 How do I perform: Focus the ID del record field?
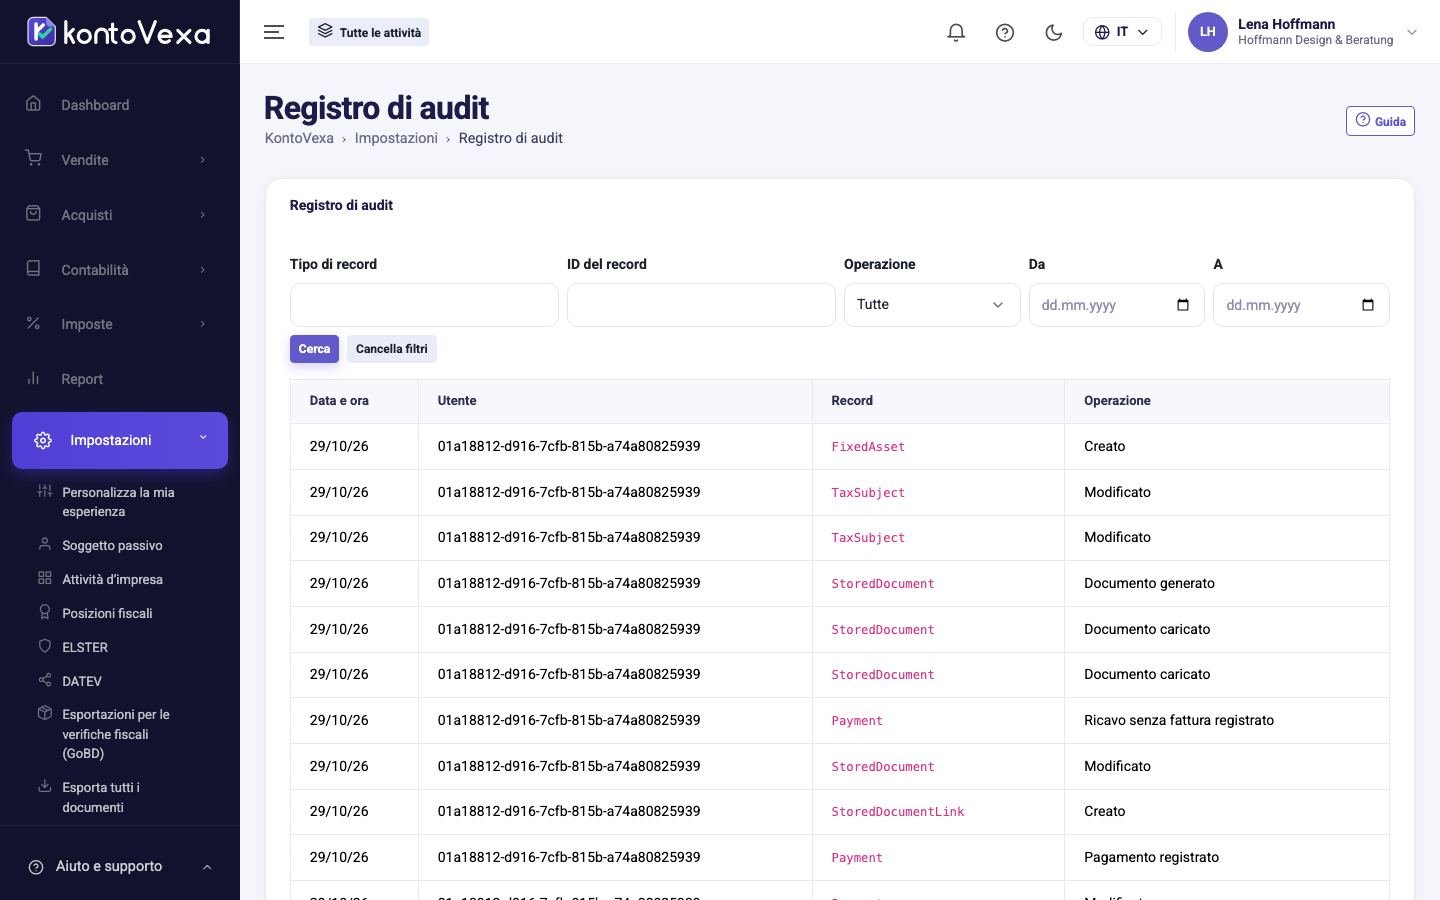pyautogui.click(x=701, y=305)
